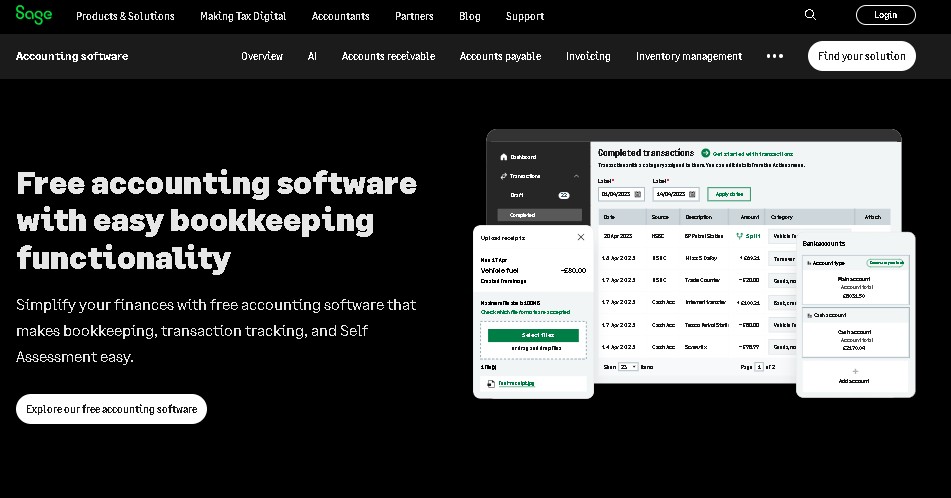Go to Making Tax Digital
951x498 pixels.
pyautogui.click(x=243, y=16)
